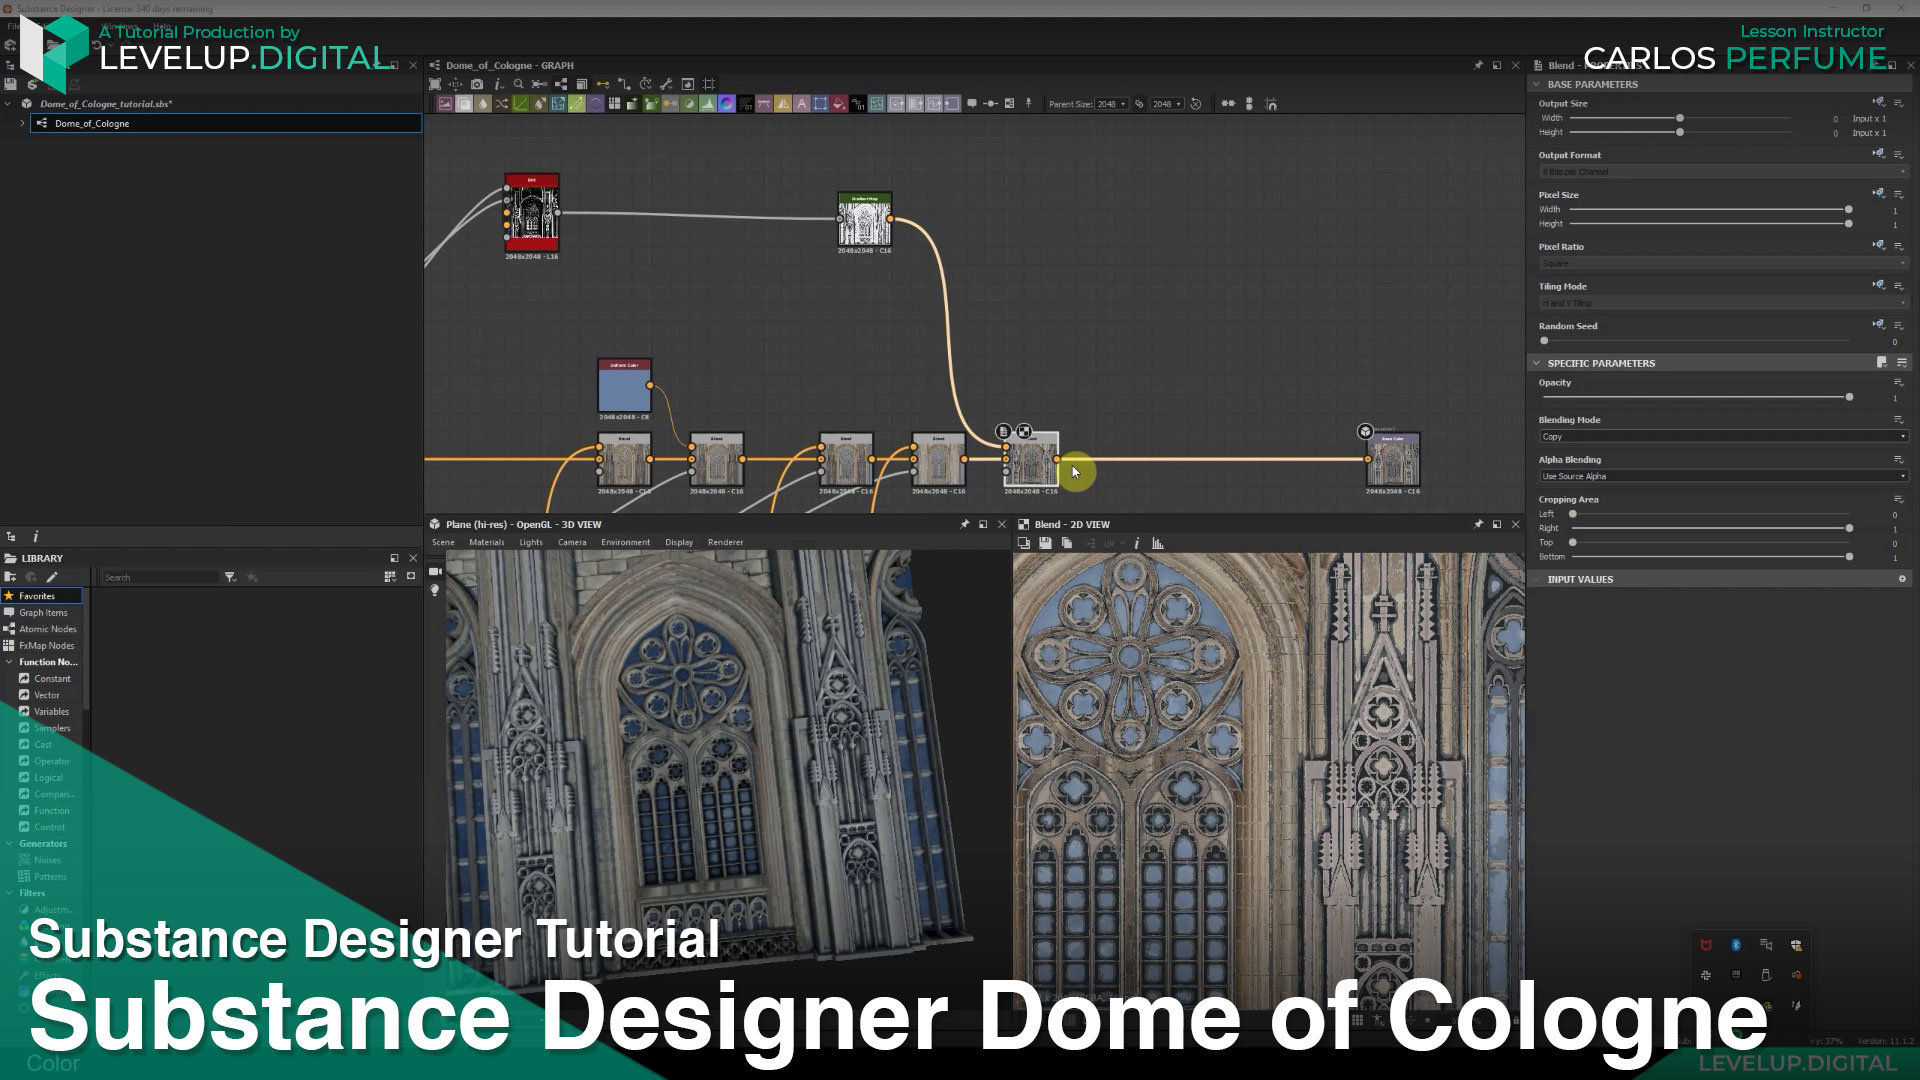Add an FX-Map node from toolbar
Viewport: 1920px width, 1080px height.
click(x=614, y=104)
